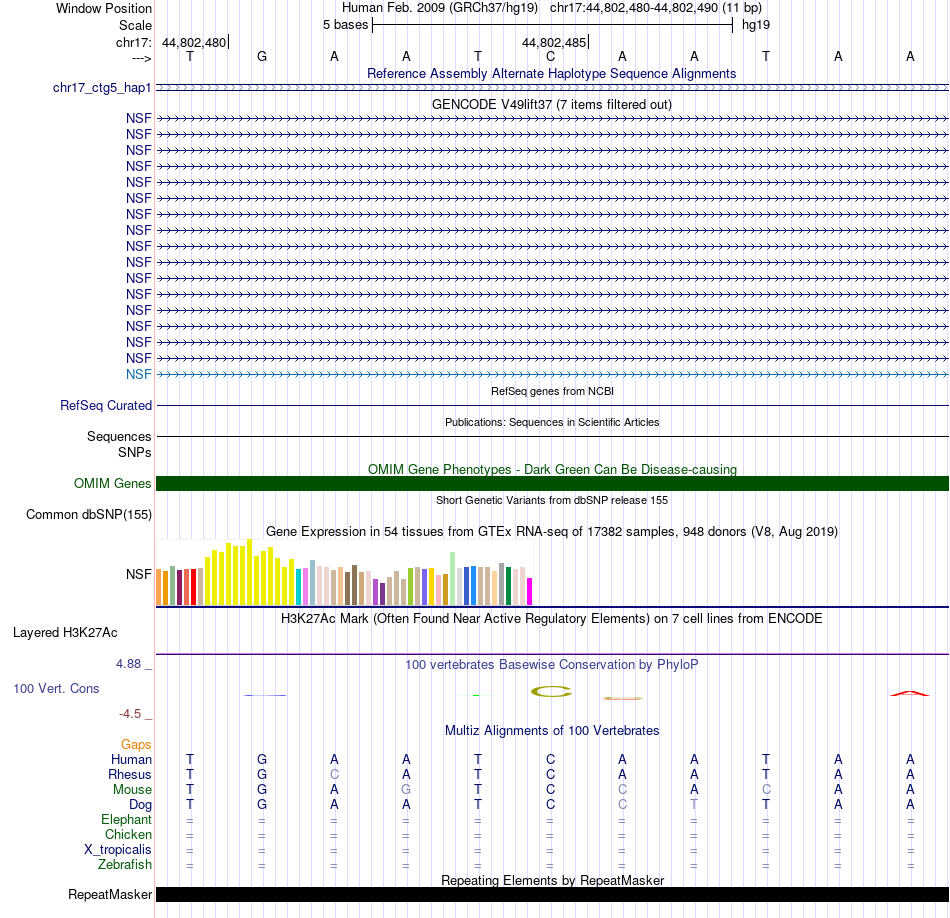
Task: Select the SNPs track label
Action: click(x=135, y=453)
